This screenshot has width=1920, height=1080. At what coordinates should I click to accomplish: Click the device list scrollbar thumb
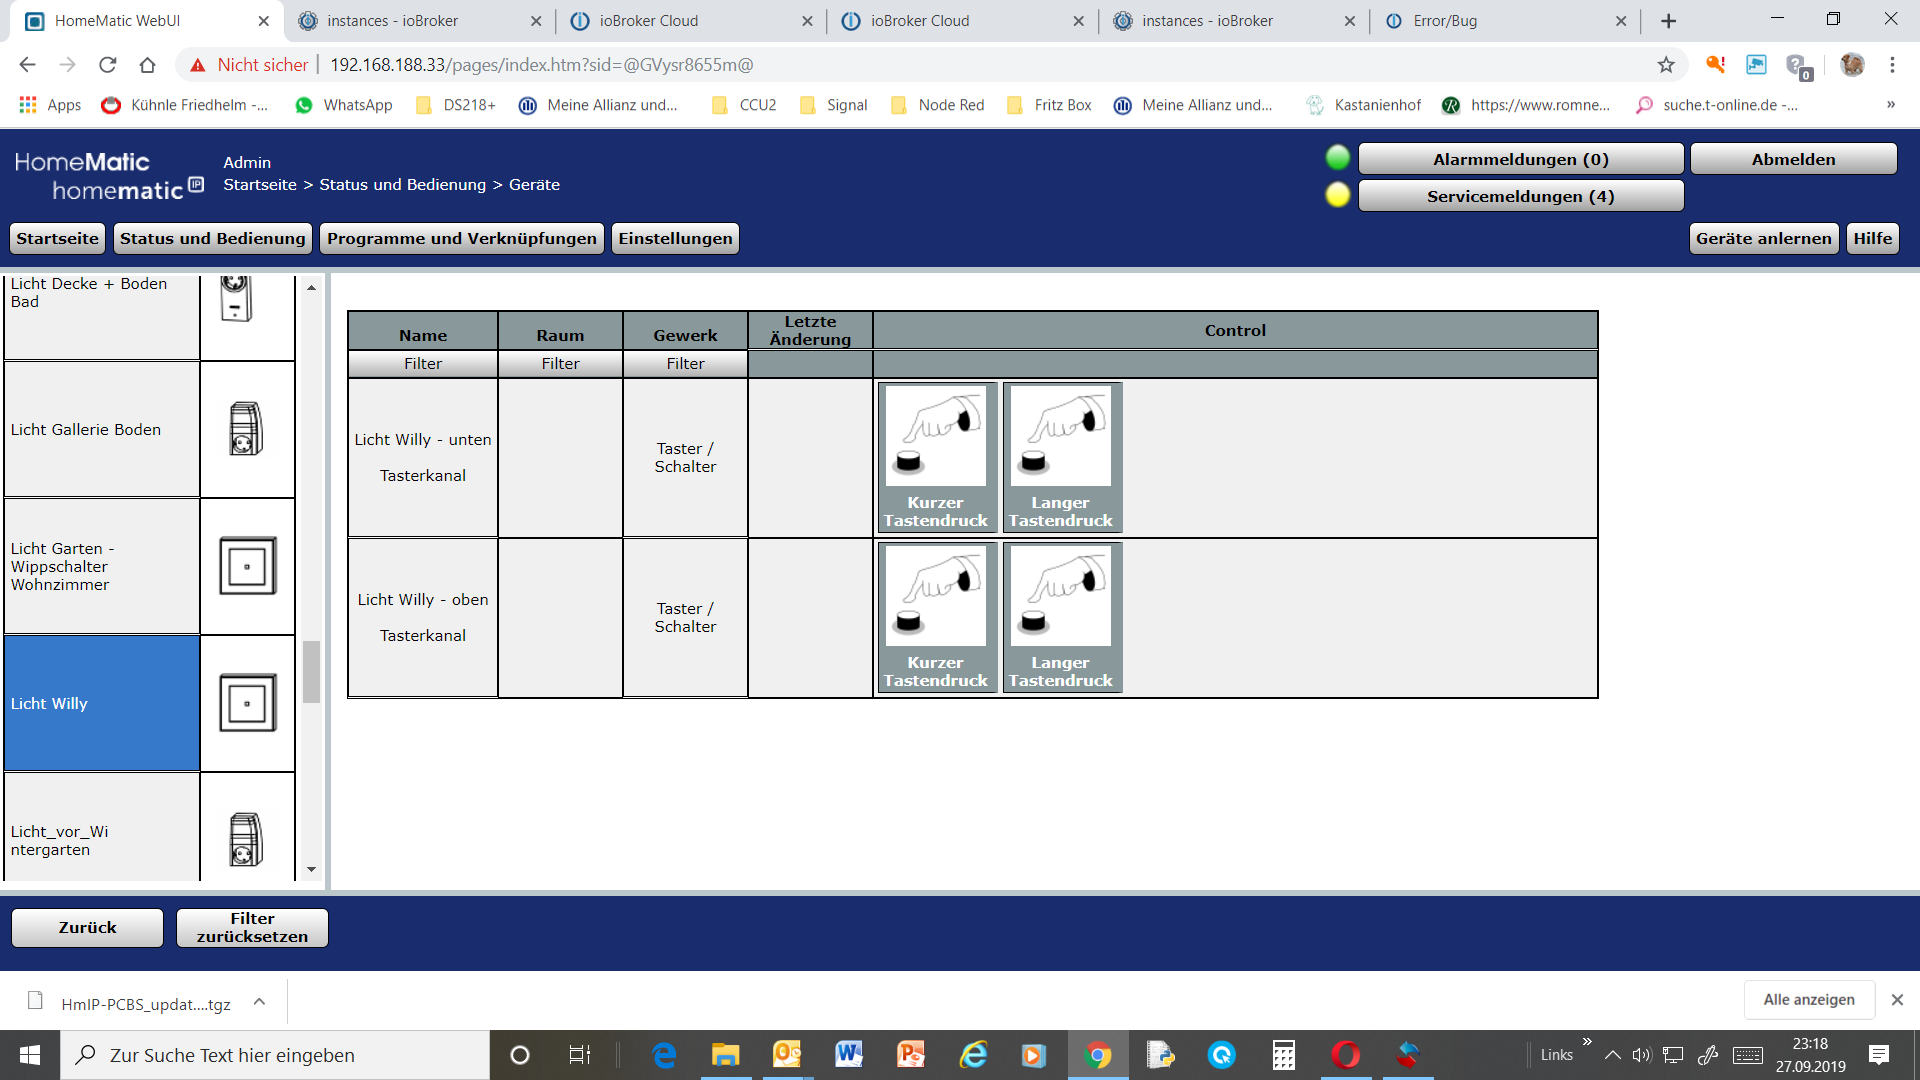311,672
